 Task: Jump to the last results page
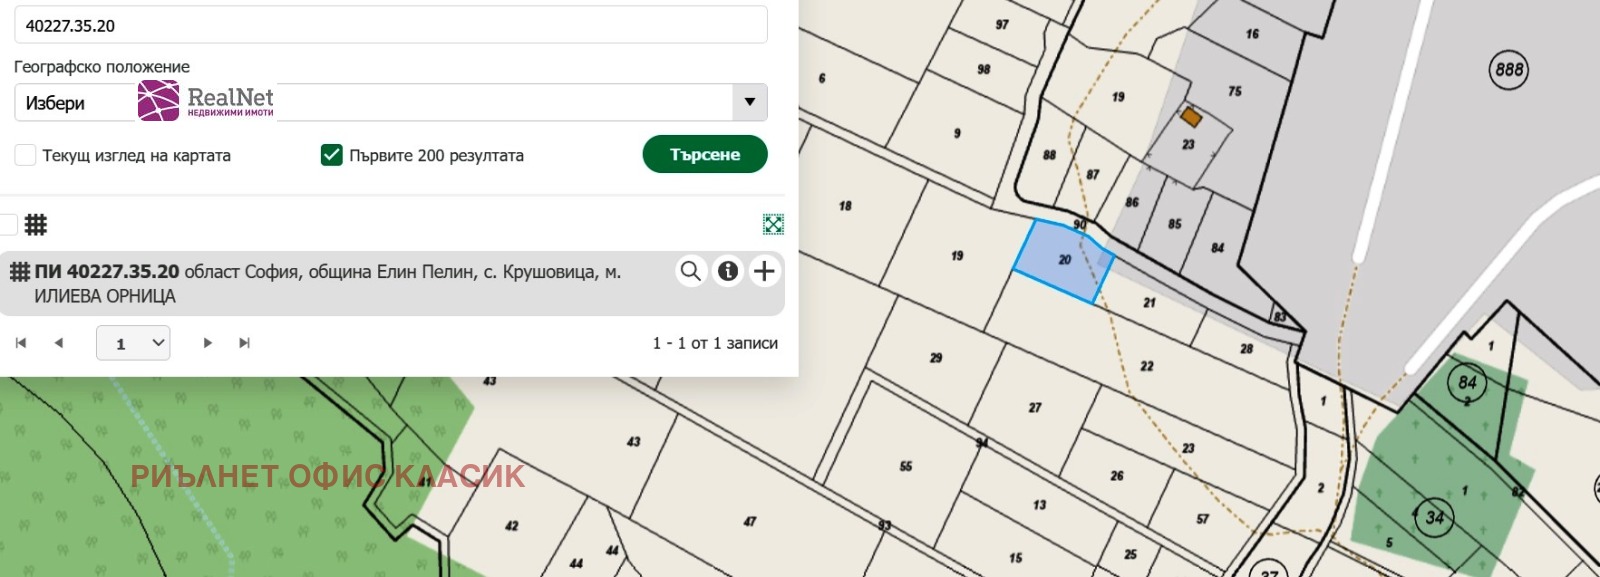(244, 343)
